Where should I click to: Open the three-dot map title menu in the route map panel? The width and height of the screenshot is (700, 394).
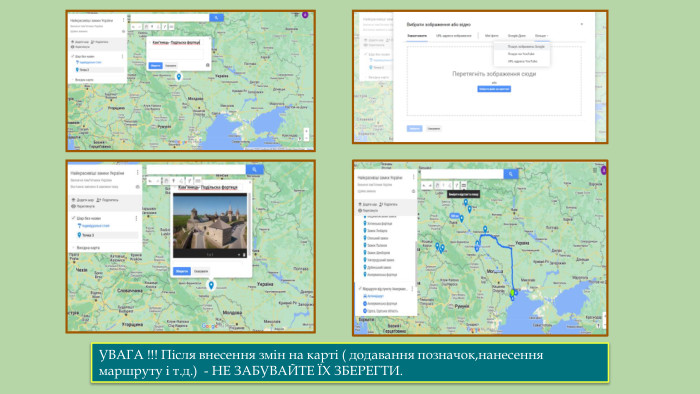[413, 177]
